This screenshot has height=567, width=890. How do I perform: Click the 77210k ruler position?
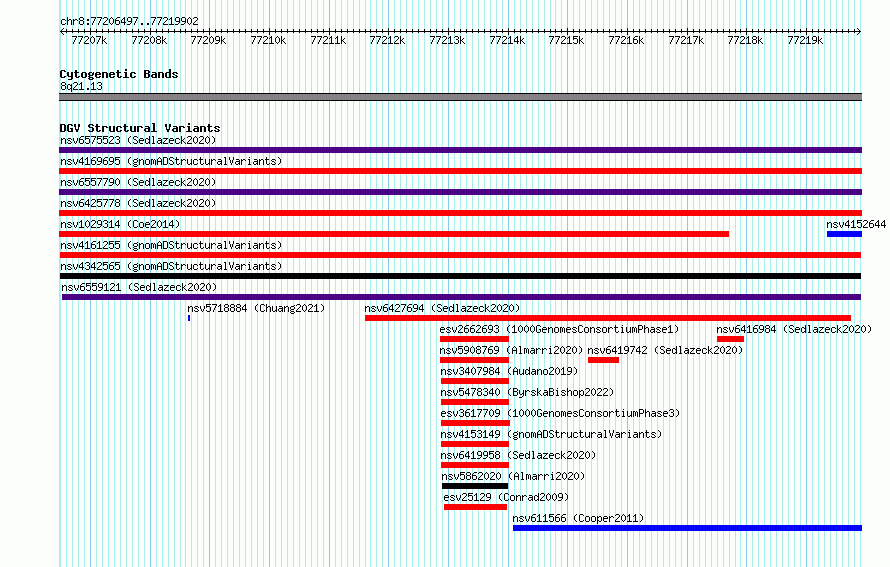pos(268,40)
